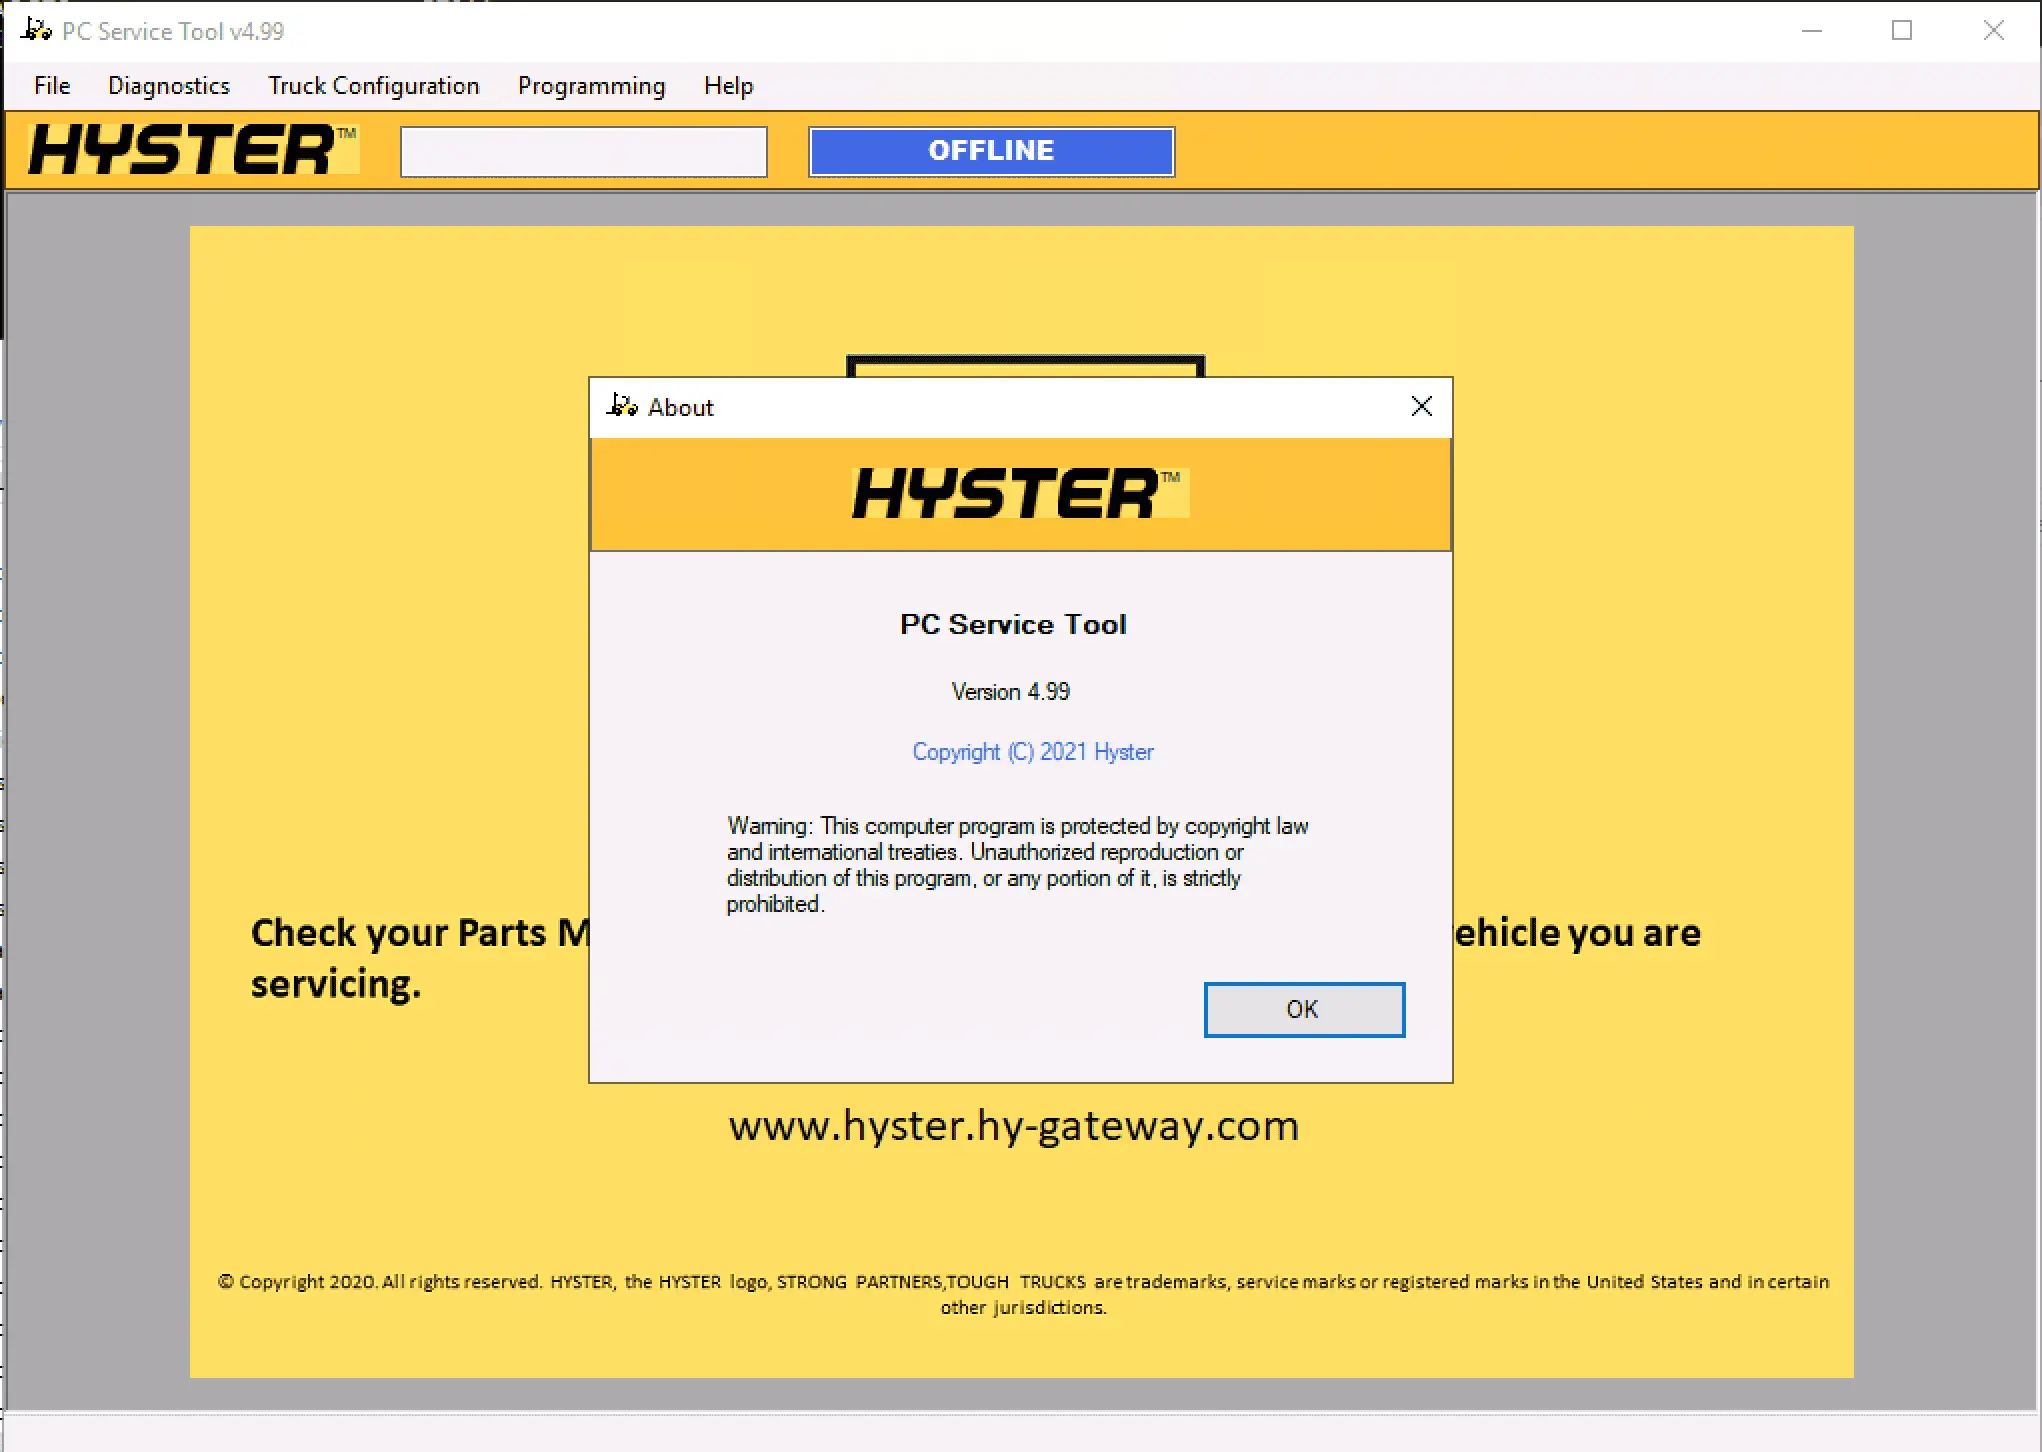
Task: Maximize the PC Service Tool window
Action: [x=1902, y=31]
